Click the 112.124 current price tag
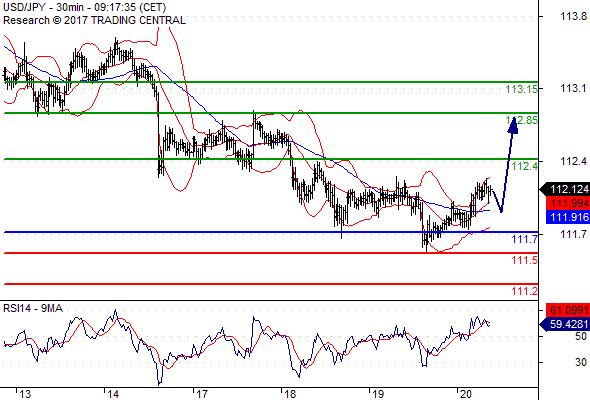590x400 pixels. coord(565,189)
